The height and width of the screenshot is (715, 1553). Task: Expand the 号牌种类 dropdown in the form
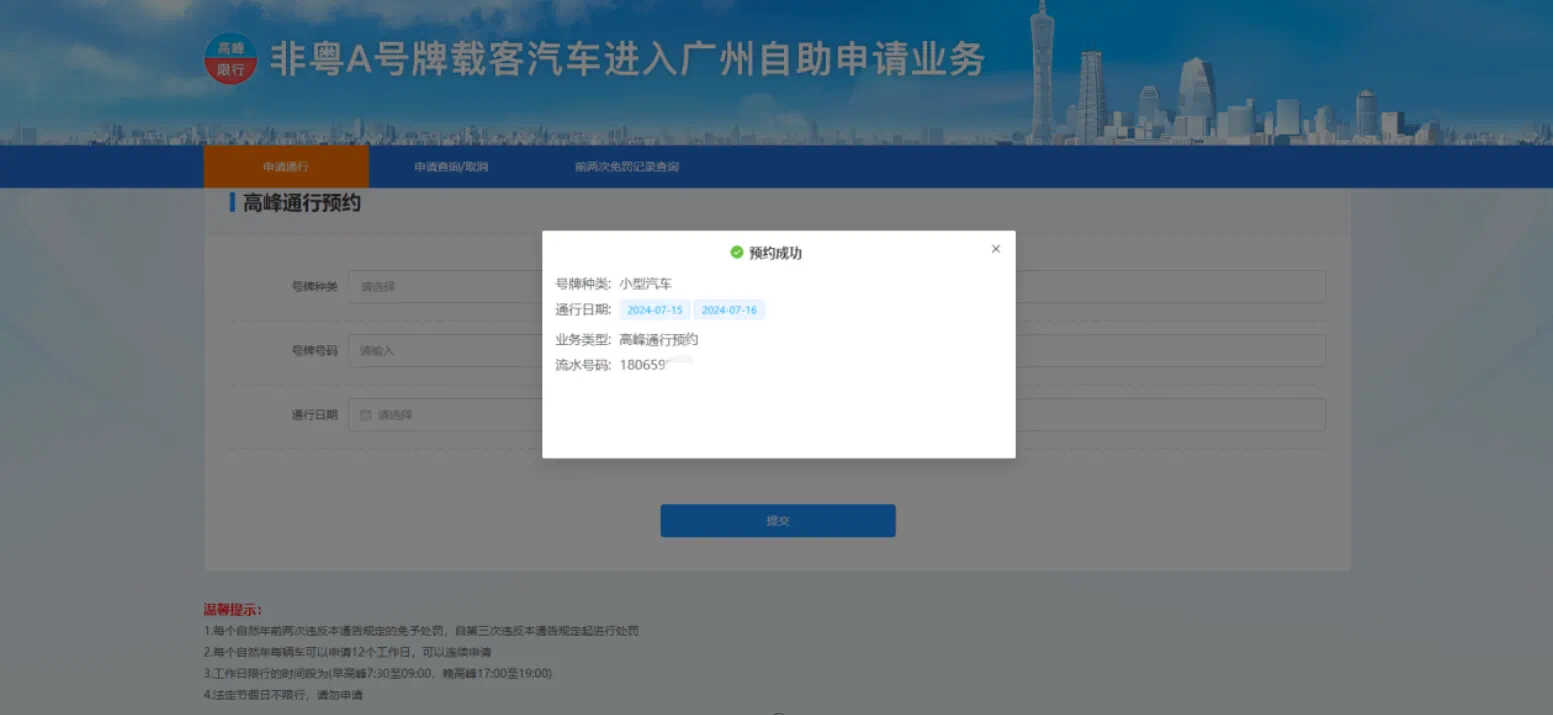pos(445,287)
